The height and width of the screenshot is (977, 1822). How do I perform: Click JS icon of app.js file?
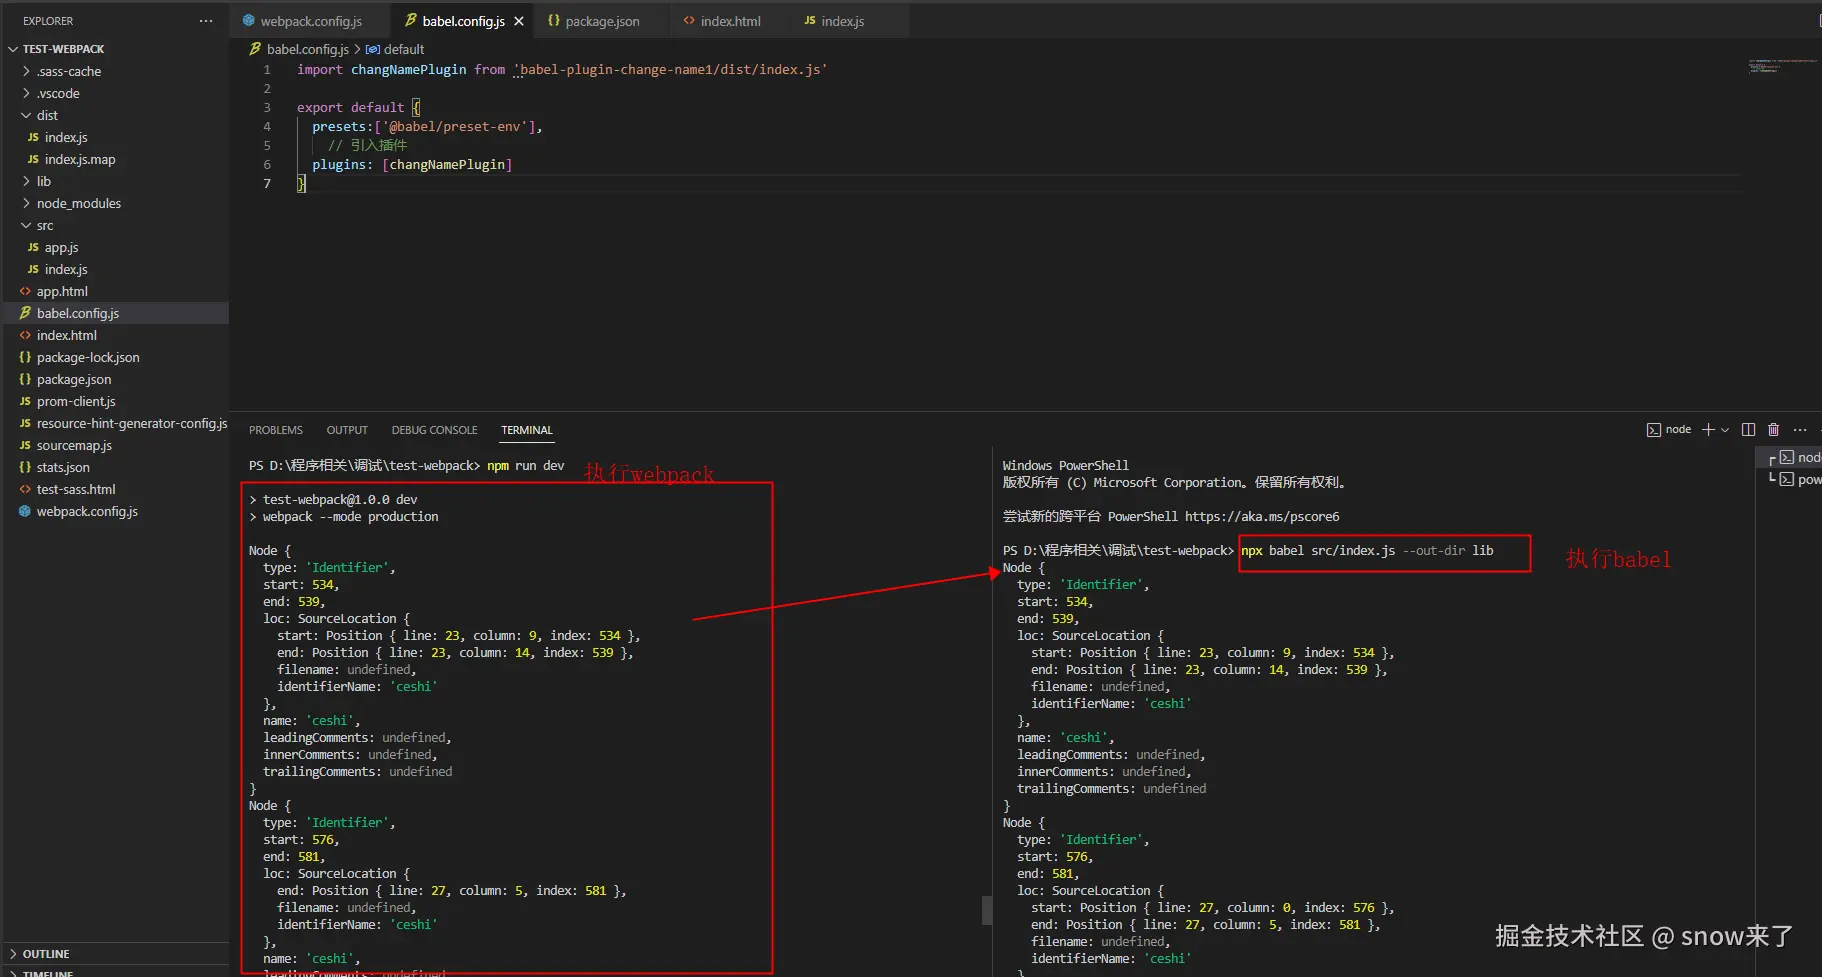coord(33,247)
